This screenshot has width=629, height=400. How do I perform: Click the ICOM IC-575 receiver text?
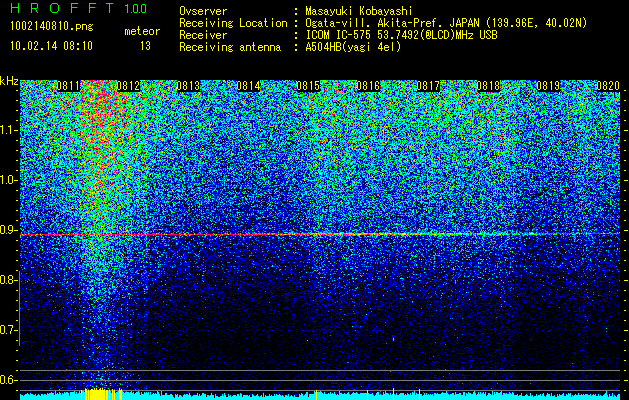coord(401,35)
